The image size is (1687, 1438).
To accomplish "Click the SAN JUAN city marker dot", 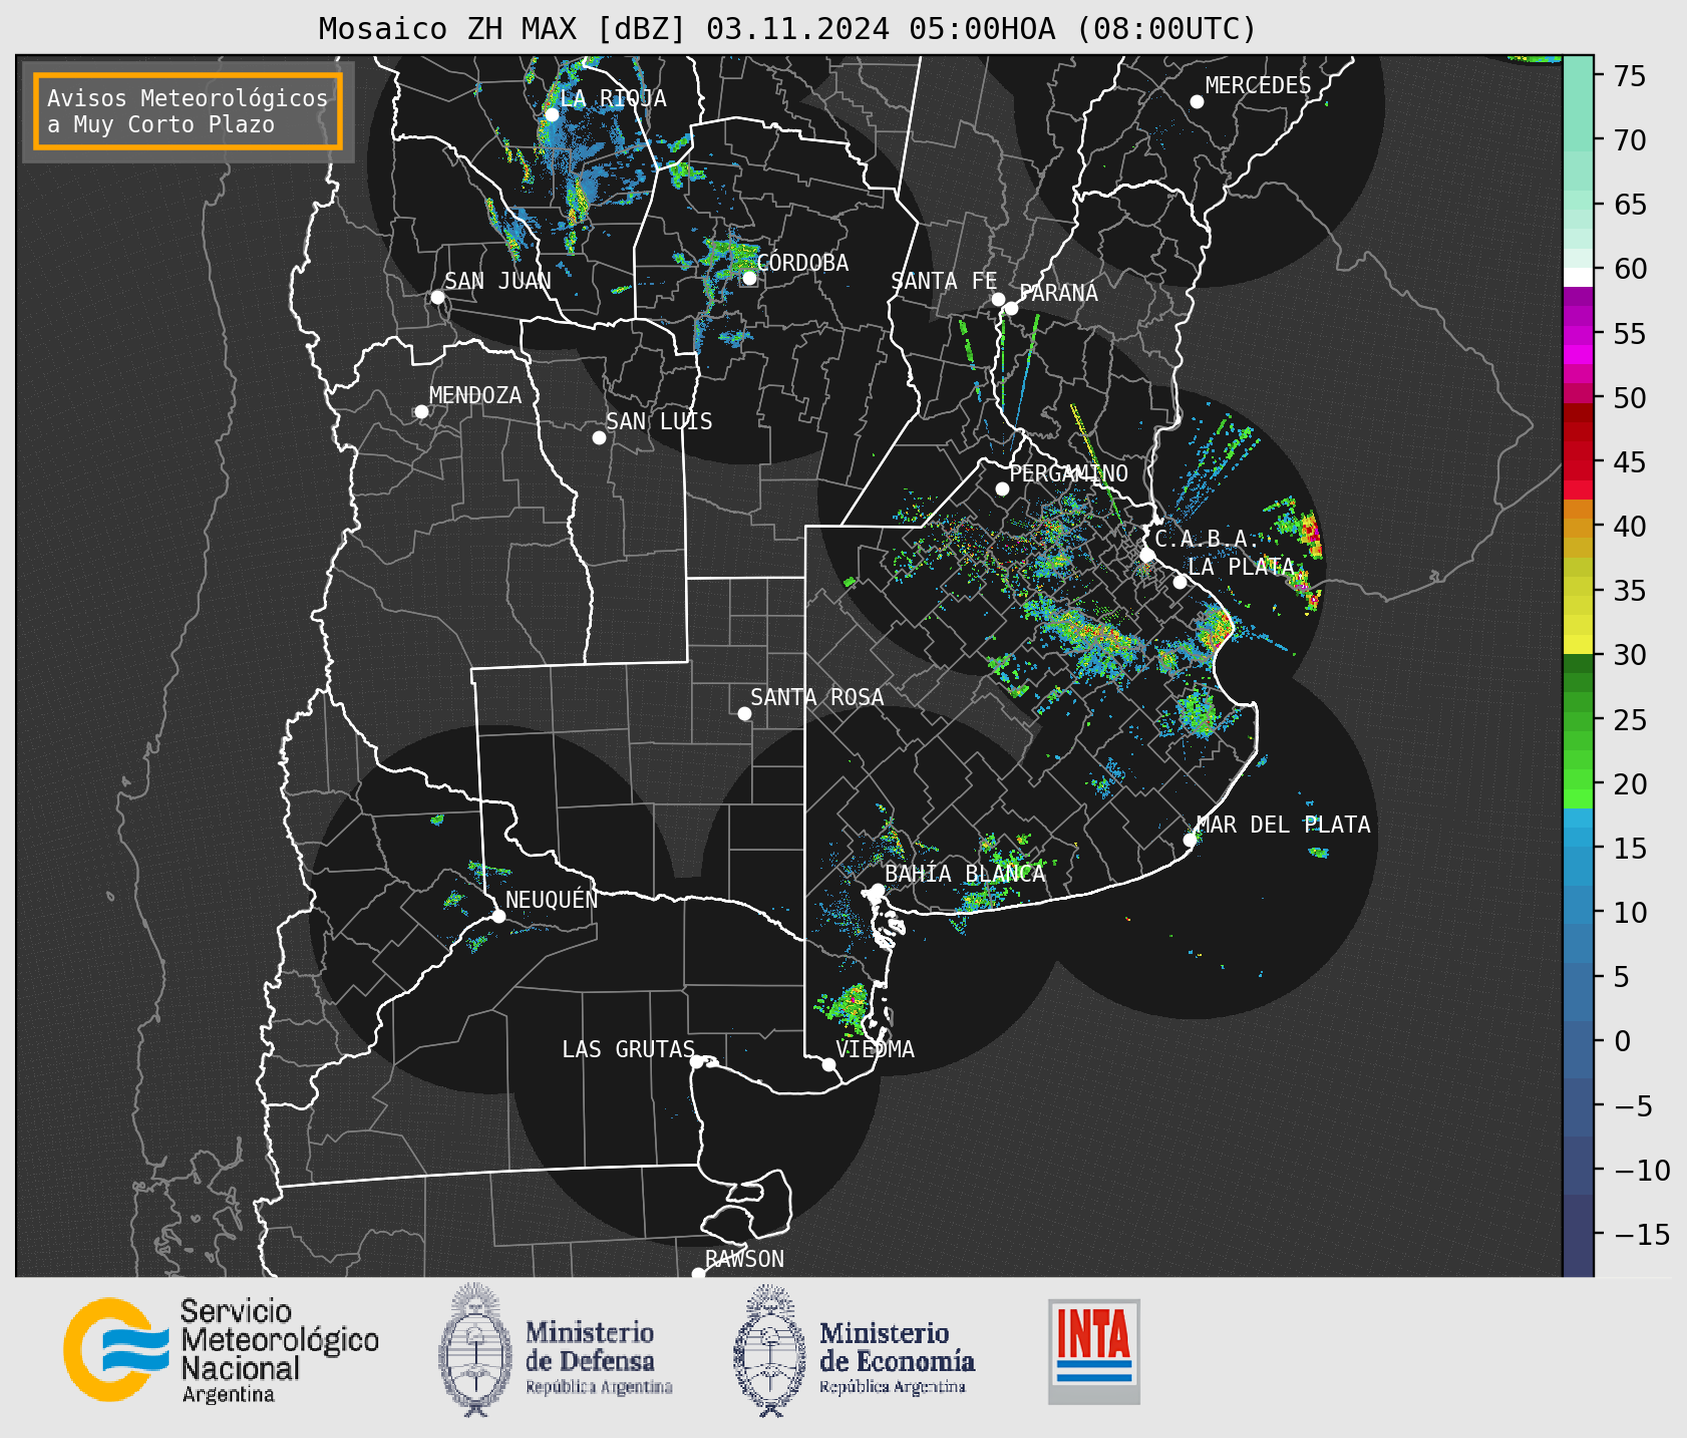I will tap(437, 297).
